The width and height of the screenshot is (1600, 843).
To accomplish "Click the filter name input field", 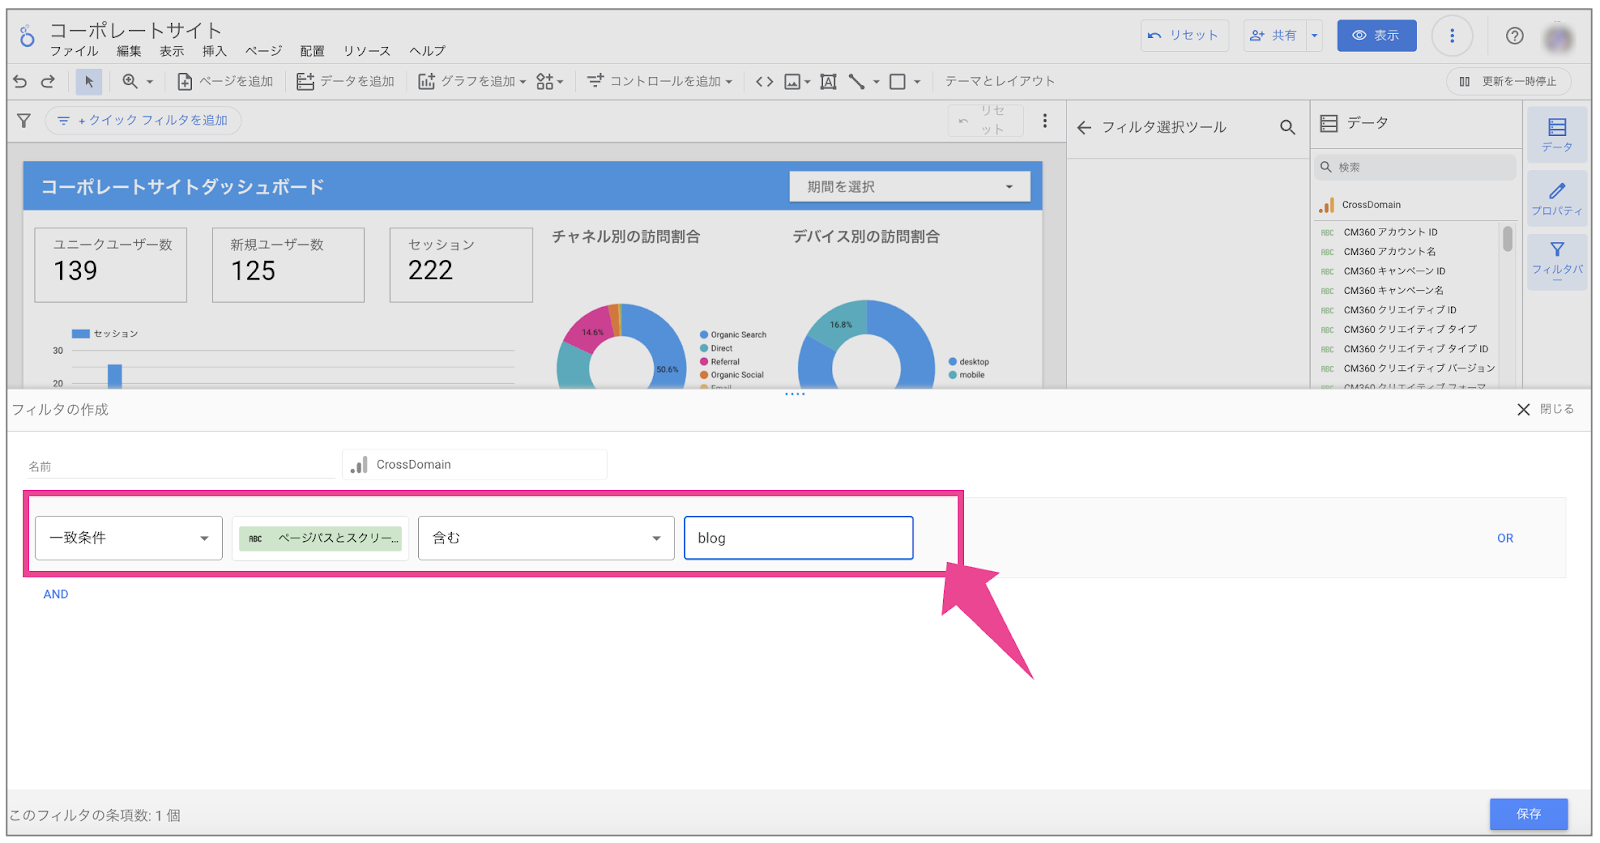I will pos(183,466).
